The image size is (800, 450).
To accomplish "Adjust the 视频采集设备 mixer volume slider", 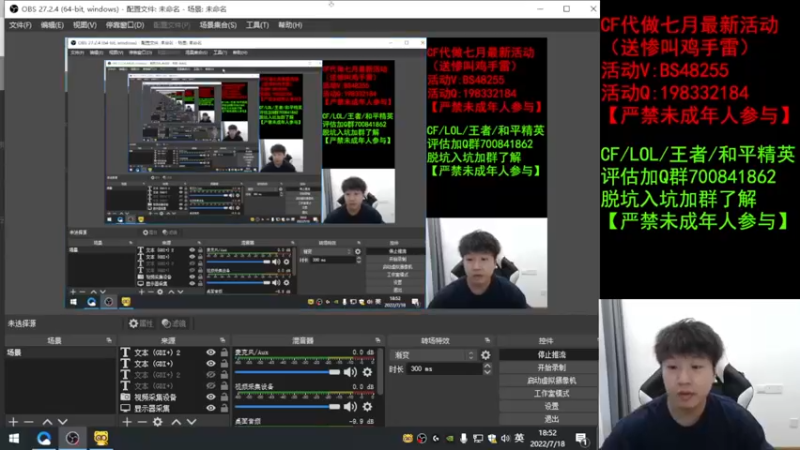I will tap(287, 407).
